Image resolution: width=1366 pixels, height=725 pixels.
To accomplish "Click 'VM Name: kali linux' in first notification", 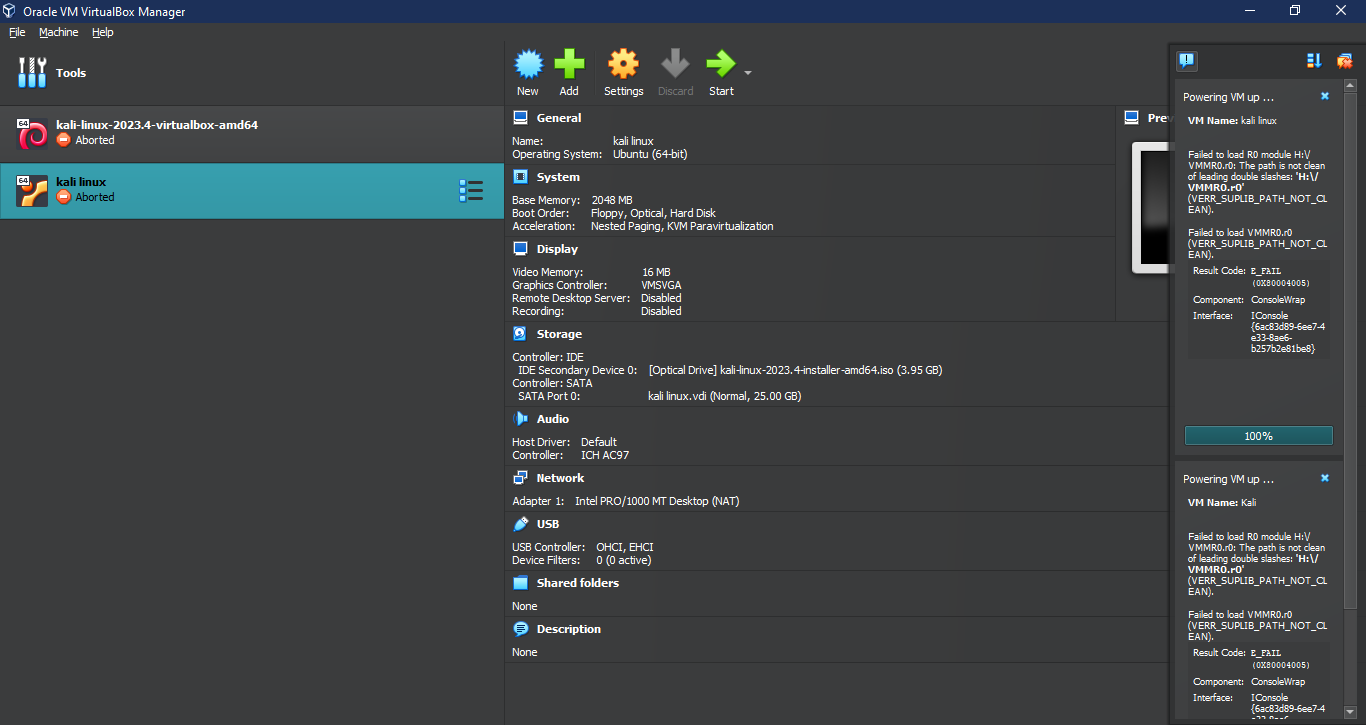I will coord(1232,120).
